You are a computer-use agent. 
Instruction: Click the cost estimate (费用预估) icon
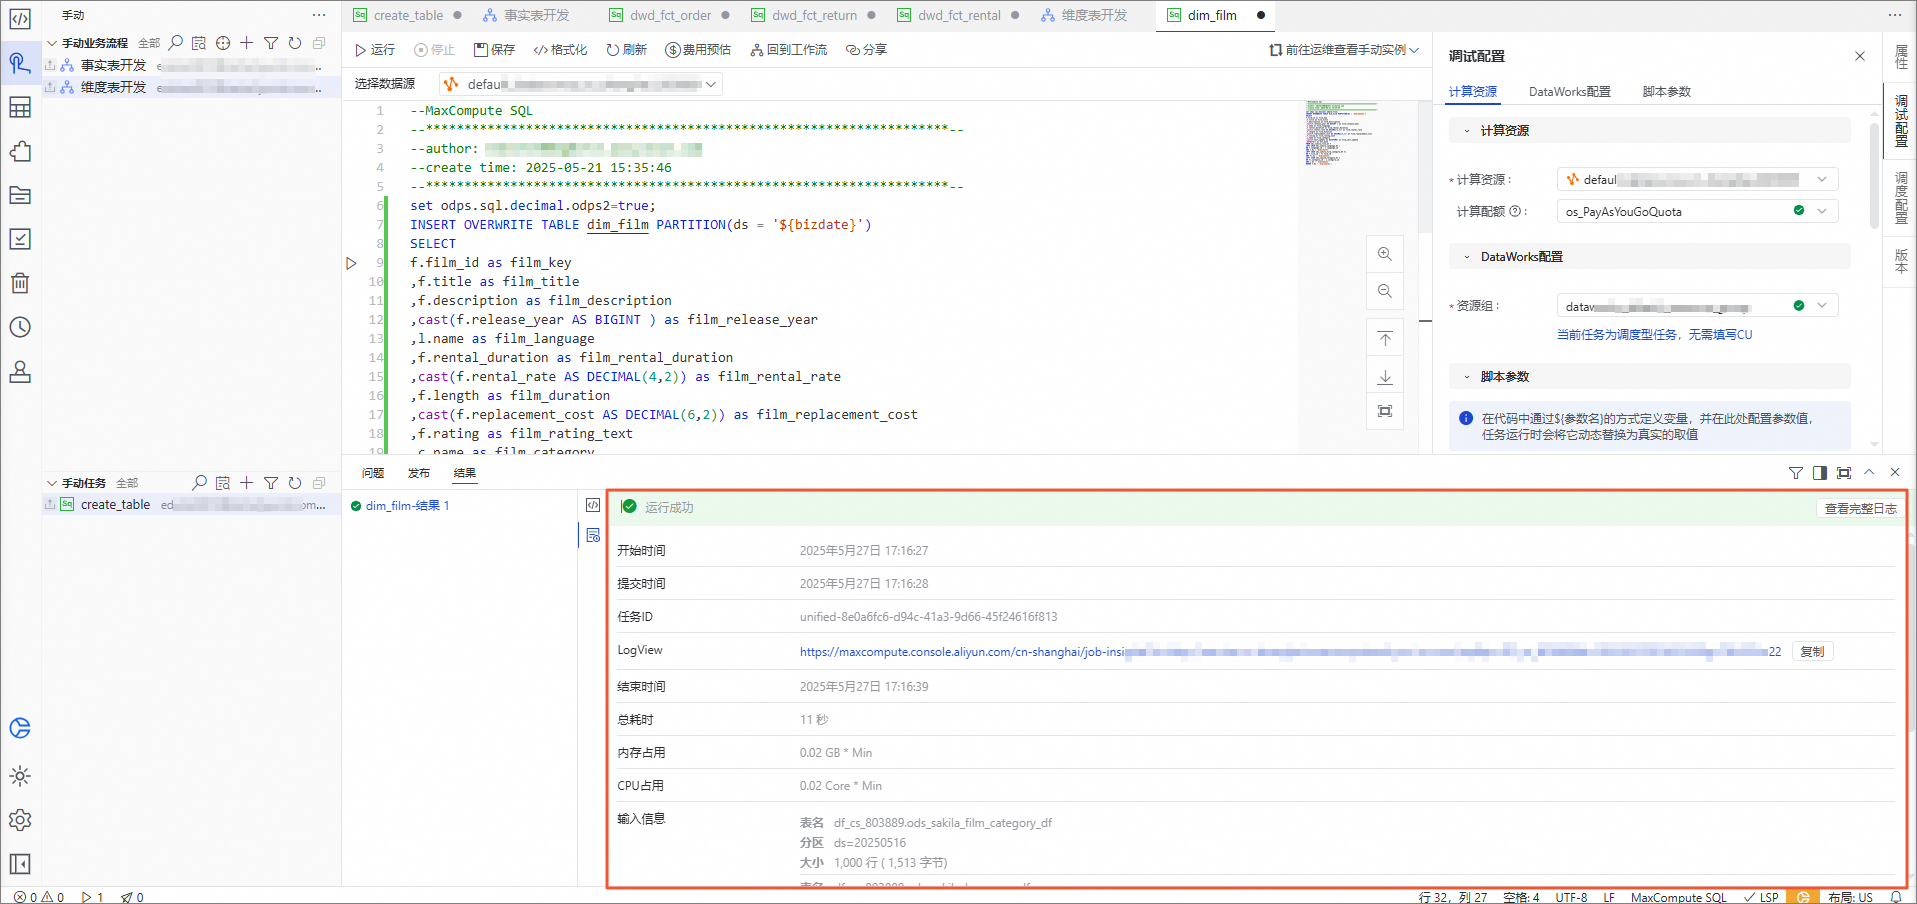click(x=673, y=50)
